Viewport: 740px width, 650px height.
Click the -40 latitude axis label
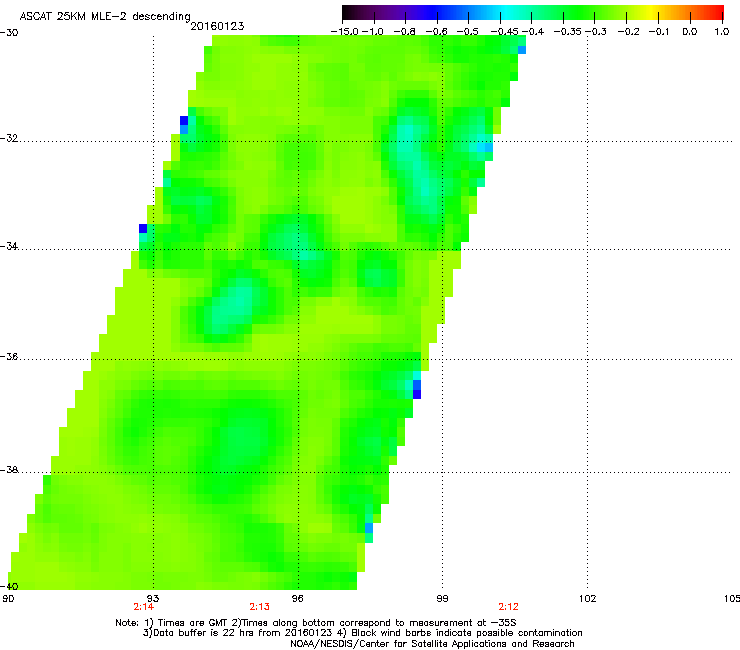click(9, 586)
